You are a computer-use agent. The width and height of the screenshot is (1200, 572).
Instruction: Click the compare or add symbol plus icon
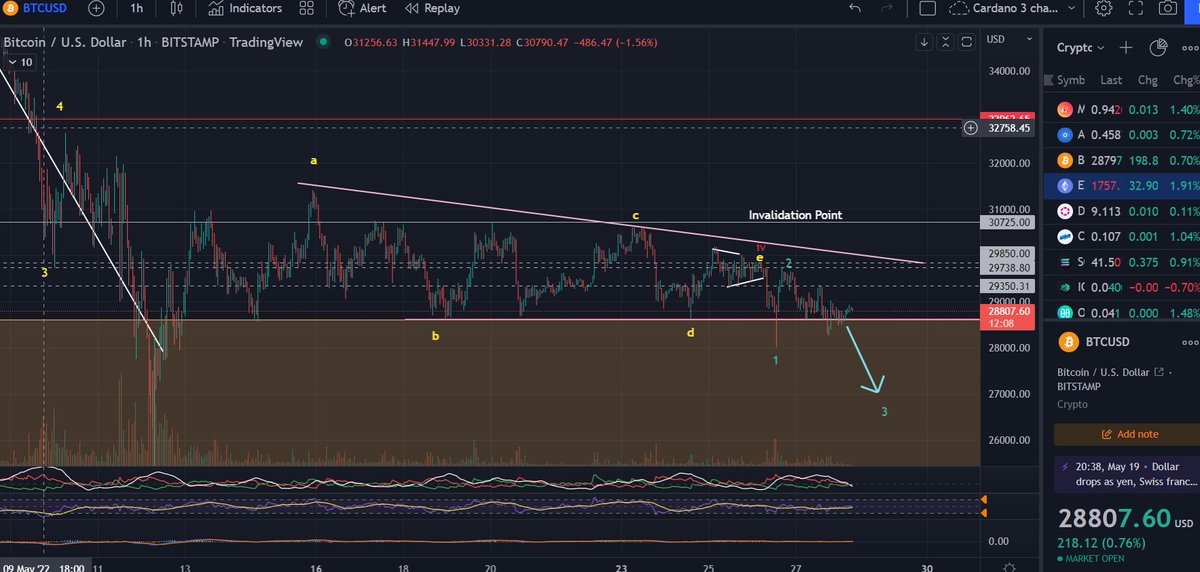[x=94, y=8]
